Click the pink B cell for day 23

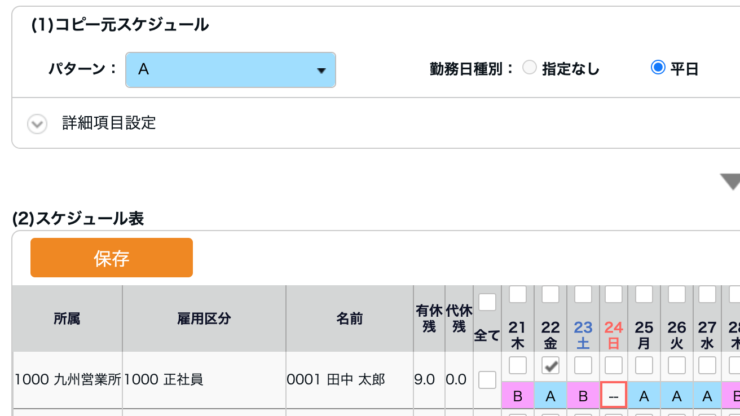pyautogui.click(x=583, y=395)
